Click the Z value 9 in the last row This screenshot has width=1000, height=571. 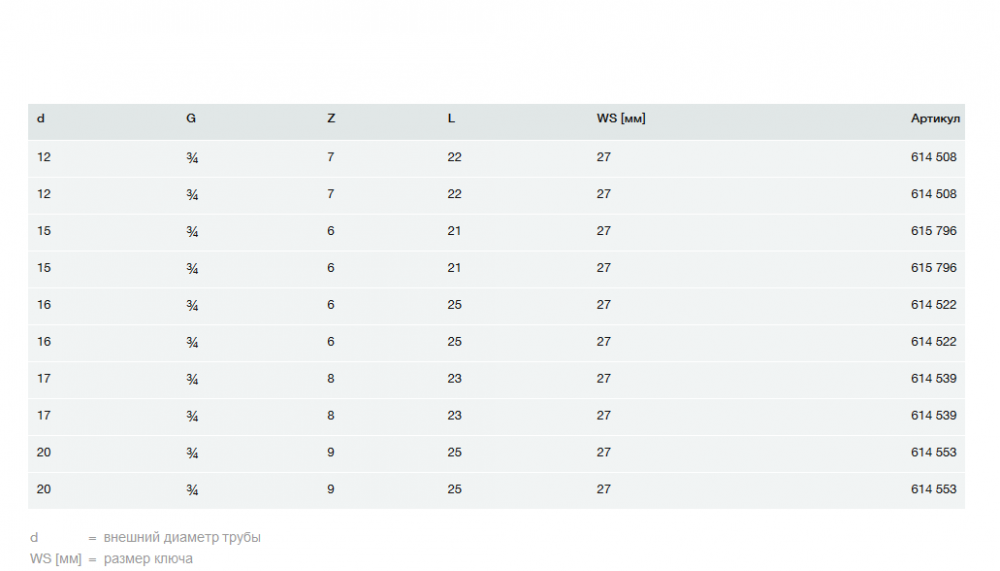(x=331, y=489)
